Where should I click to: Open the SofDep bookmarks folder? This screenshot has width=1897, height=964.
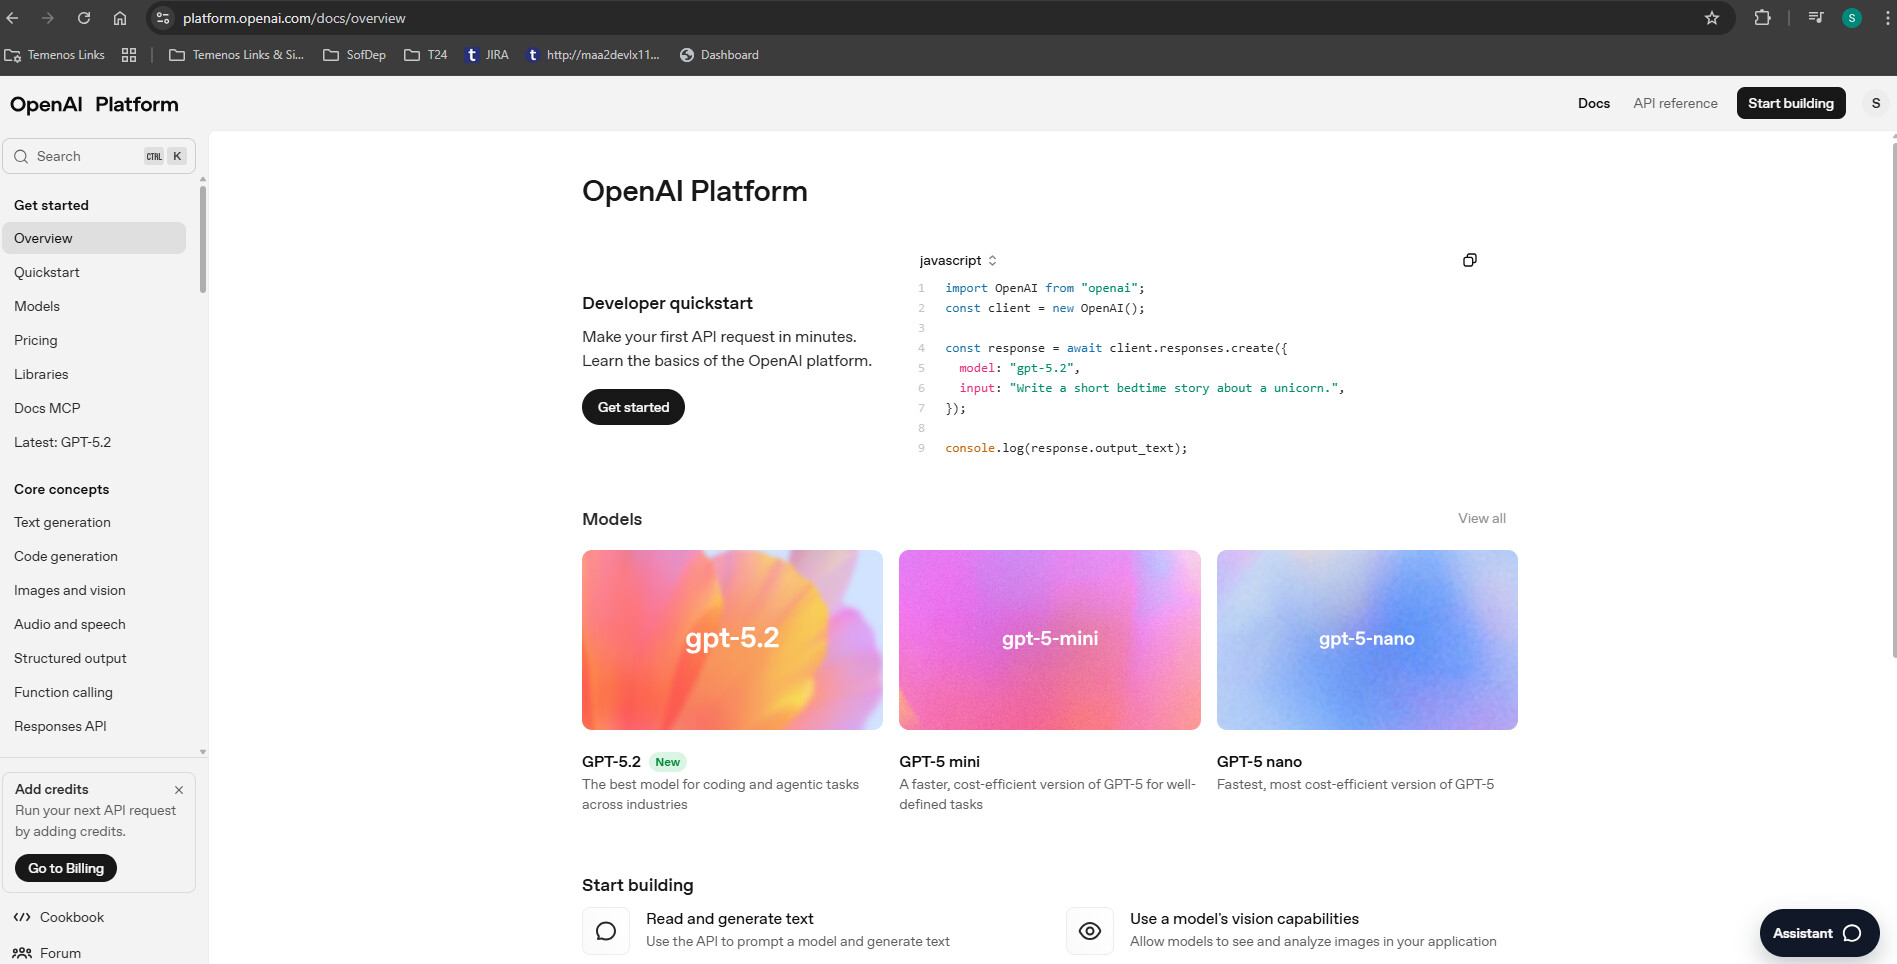coord(355,55)
